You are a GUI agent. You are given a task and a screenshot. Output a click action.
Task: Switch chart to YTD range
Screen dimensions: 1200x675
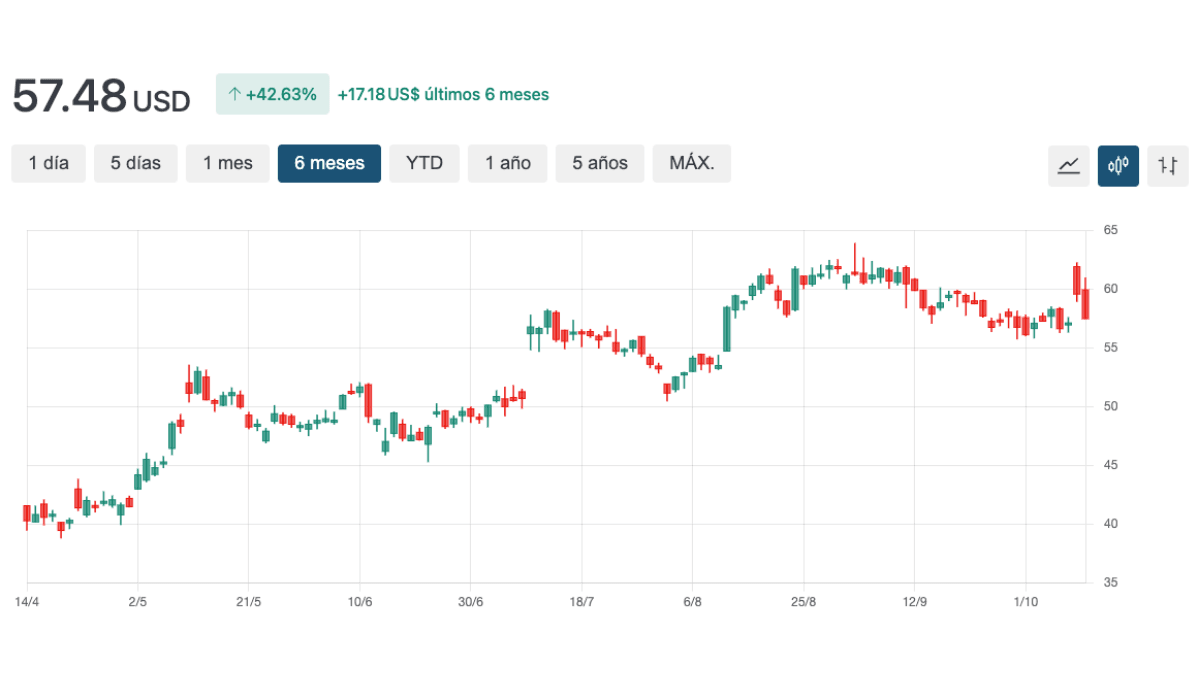pos(424,164)
